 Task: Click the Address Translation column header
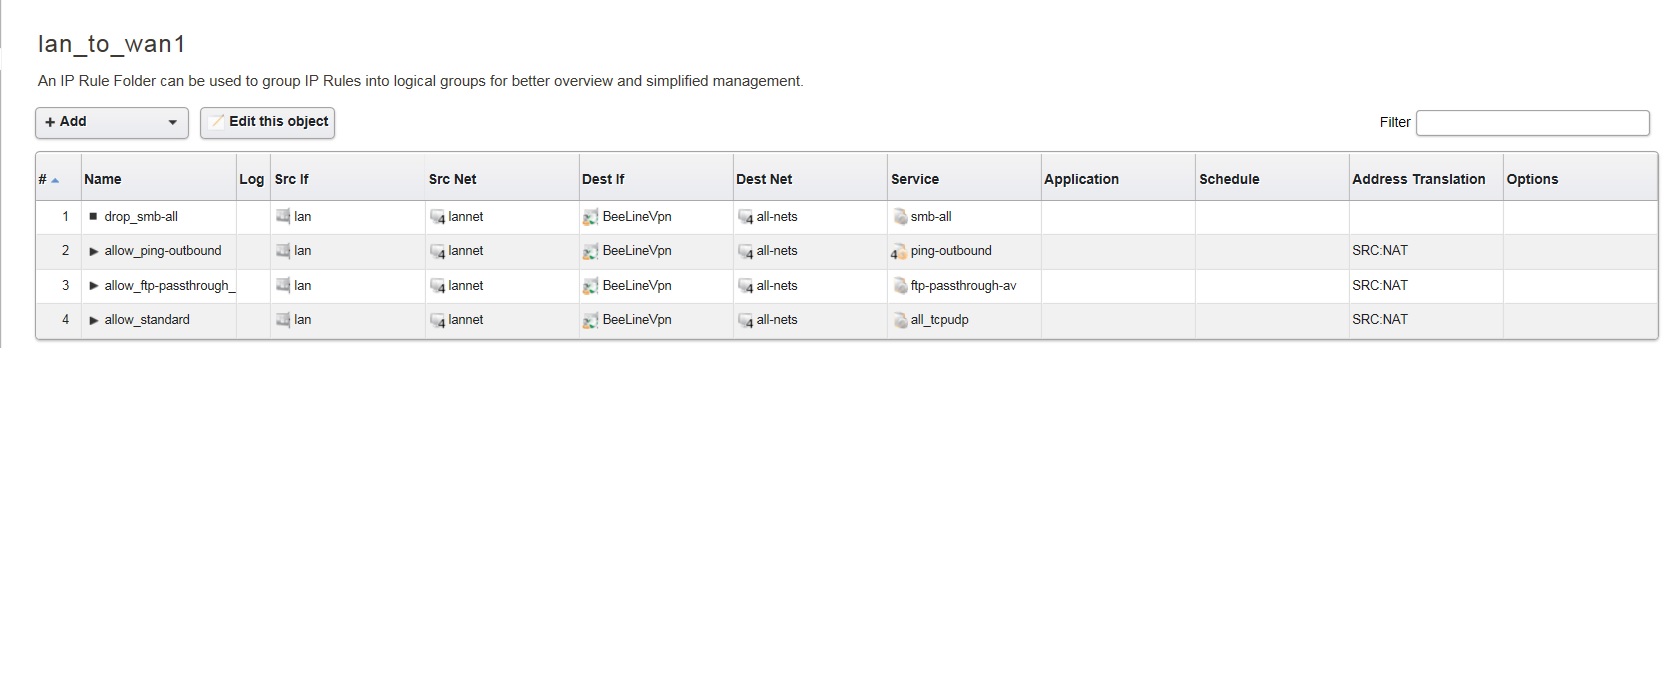coord(1418,179)
